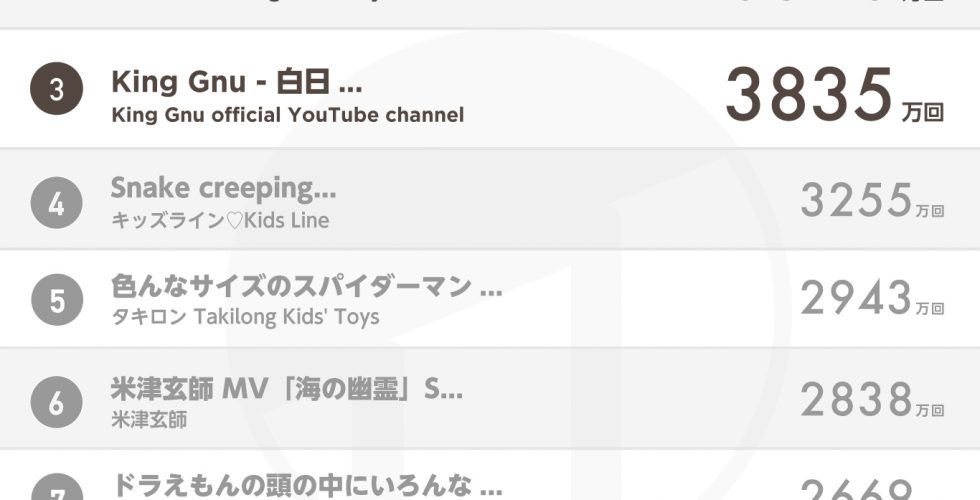Viewport: 980px width, 500px height.
Task: Click the rank 3 circle badge
Action: pos(56,89)
